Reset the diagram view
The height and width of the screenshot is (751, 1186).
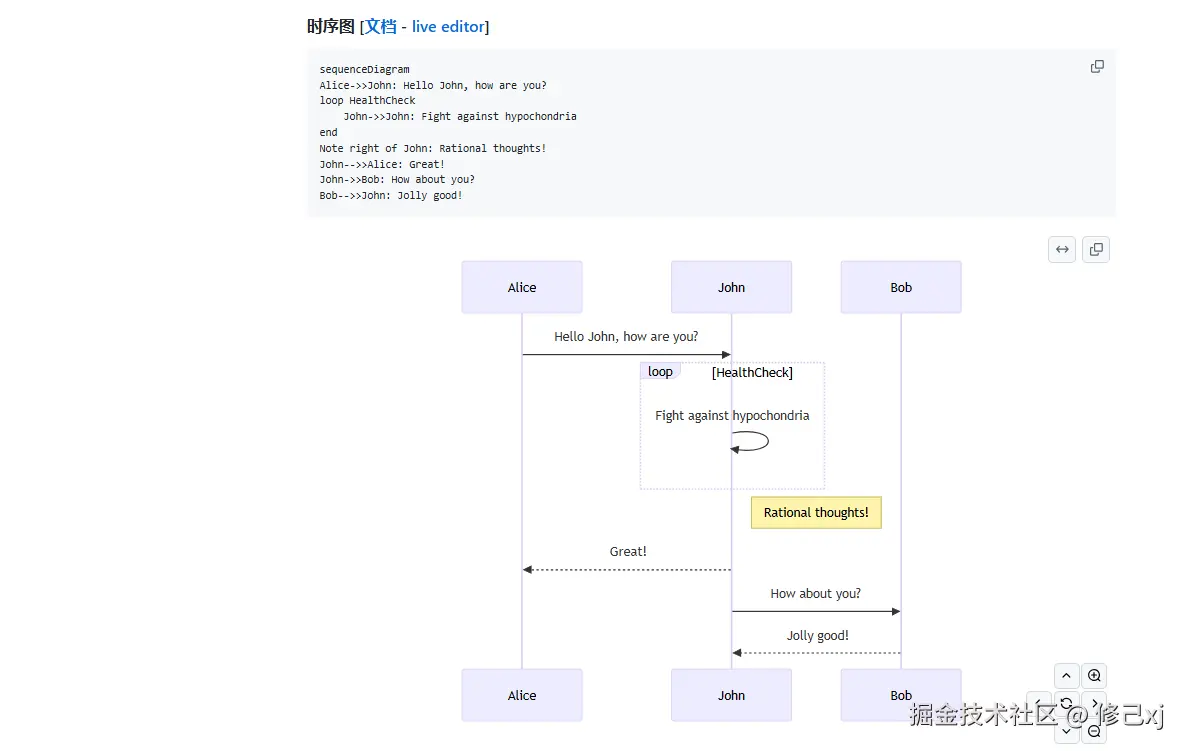coord(1066,704)
